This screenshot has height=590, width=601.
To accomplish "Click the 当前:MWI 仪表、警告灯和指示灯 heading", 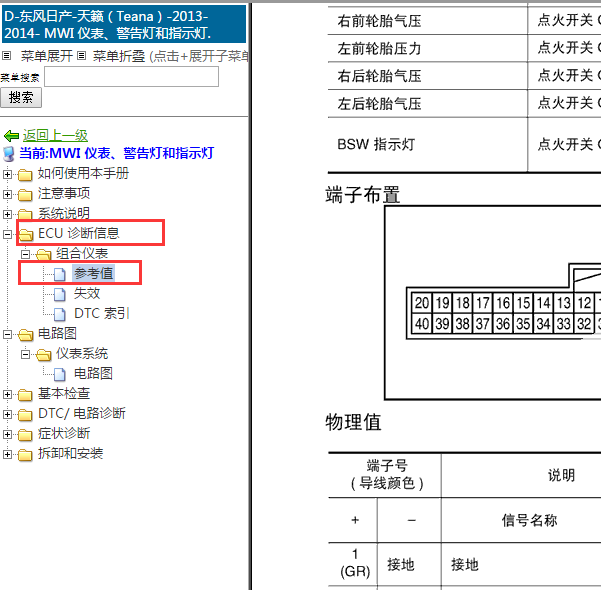I will (x=117, y=153).
